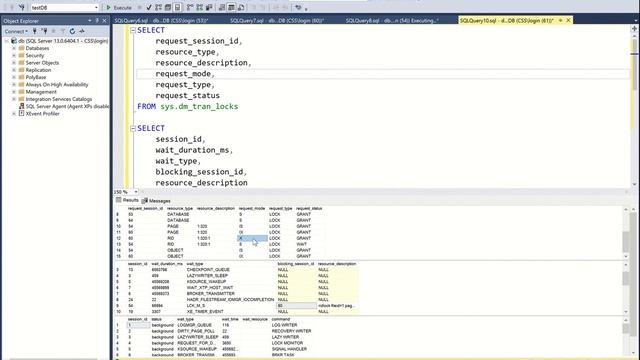The width and height of the screenshot is (640, 360).
Task: Click the Display Estimated Execution Plan icon
Action: tap(158, 7)
